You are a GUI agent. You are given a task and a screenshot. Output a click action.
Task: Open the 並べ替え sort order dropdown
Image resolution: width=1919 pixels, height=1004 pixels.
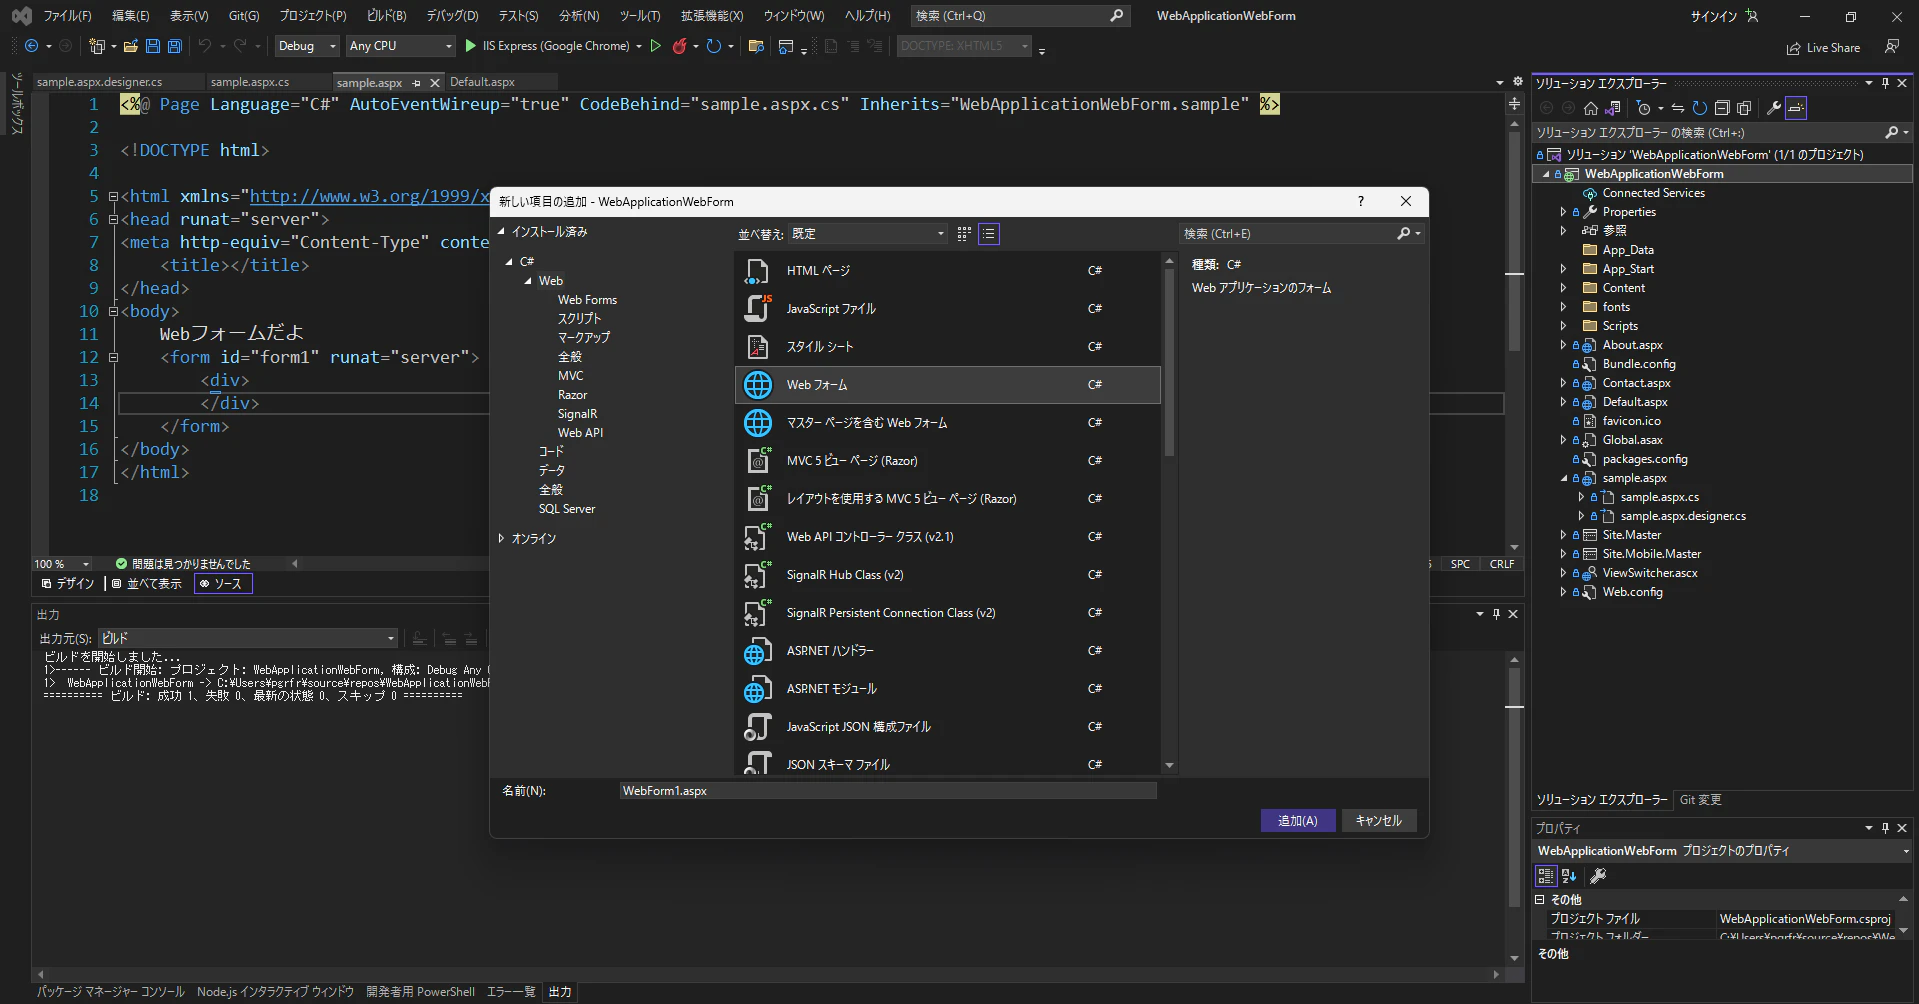[x=867, y=234]
